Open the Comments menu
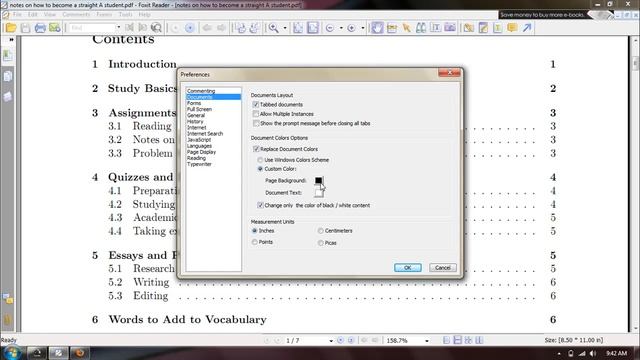 [76, 14]
